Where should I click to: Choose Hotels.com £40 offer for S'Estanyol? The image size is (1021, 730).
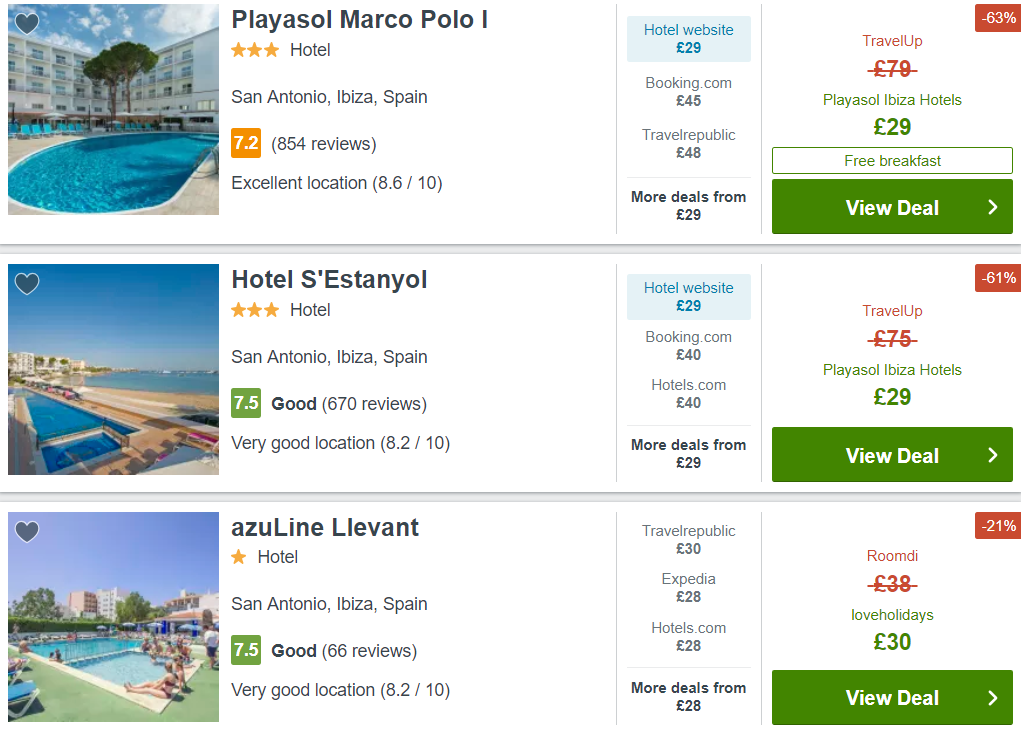pos(688,394)
